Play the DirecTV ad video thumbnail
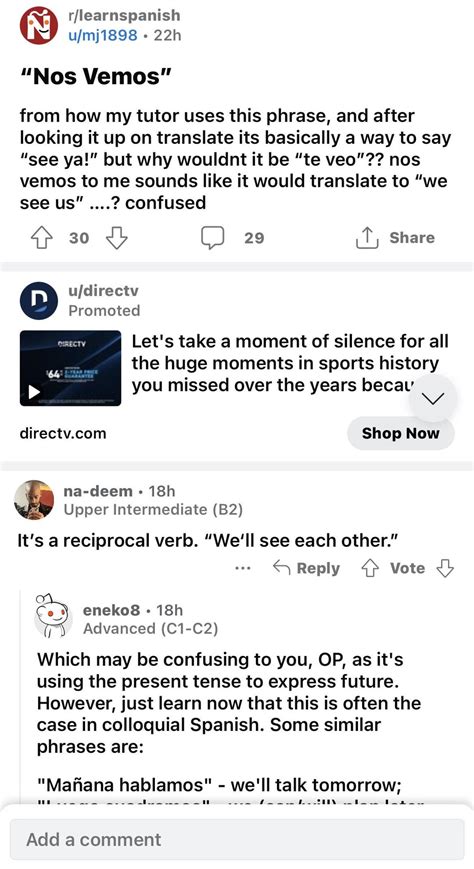 click(x=70, y=368)
